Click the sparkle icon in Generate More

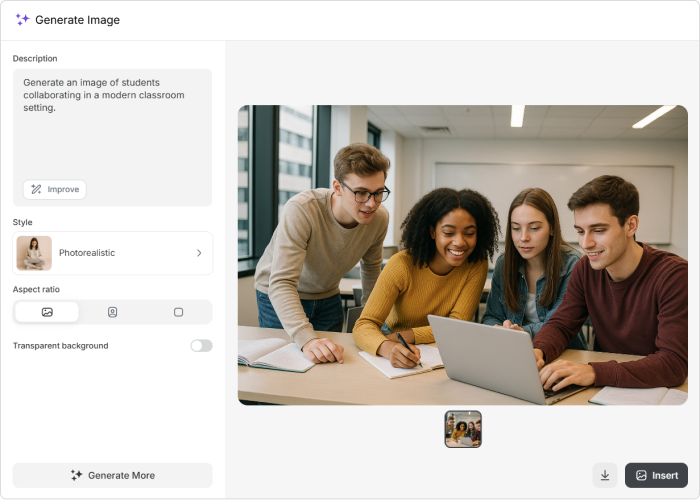coord(76,475)
